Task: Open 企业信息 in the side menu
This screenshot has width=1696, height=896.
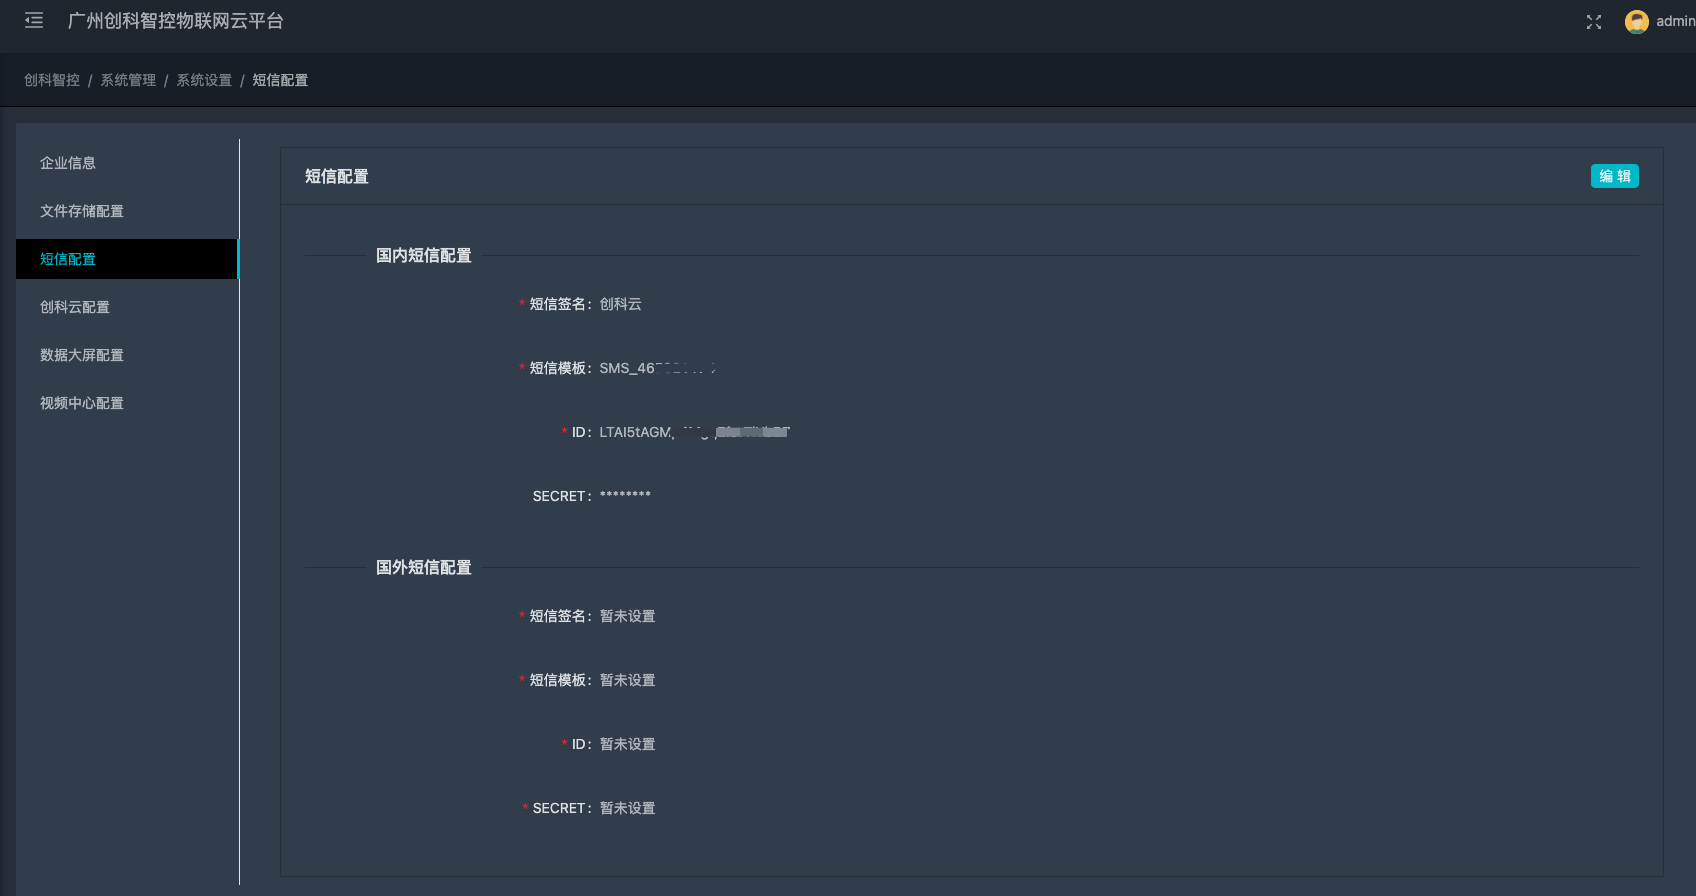Action: 68,163
